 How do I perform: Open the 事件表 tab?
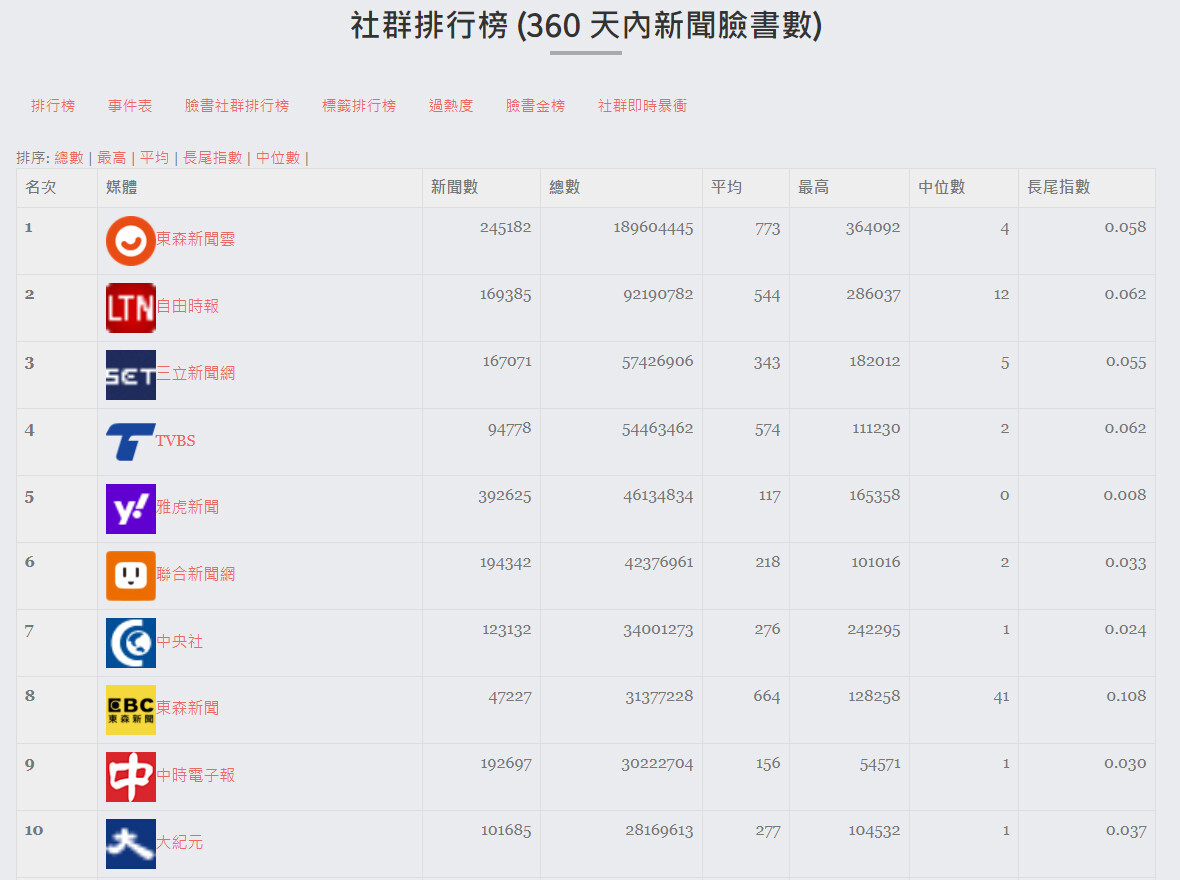pyautogui.click(x=130, y=105)
